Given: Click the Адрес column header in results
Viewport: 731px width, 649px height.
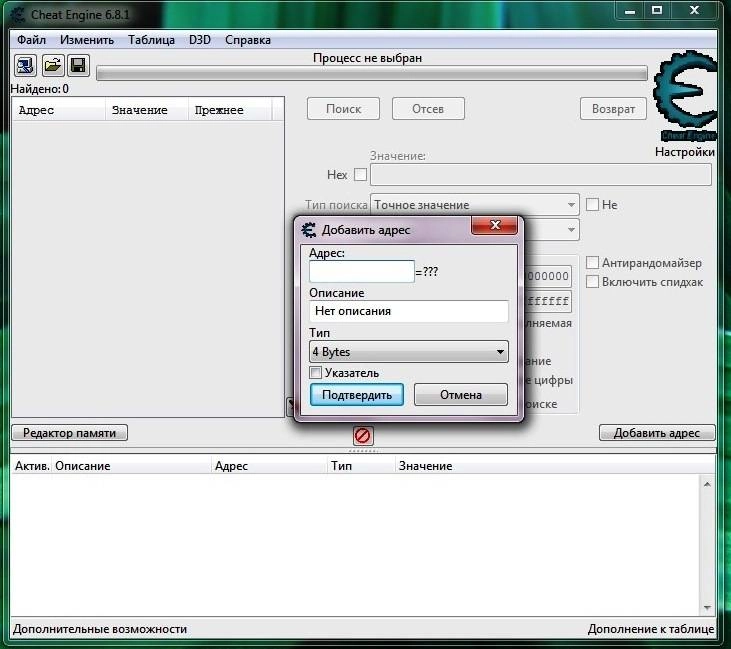Looking at the screenshot, I should tap(58, 110).
